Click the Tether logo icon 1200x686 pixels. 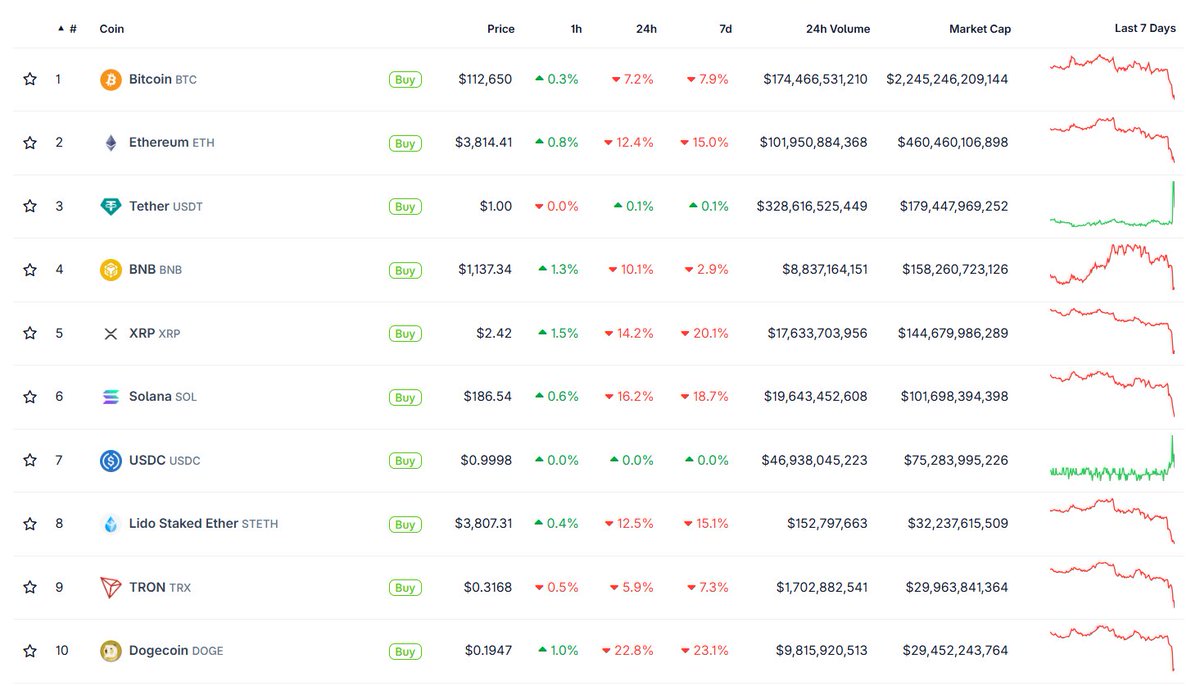point(111,206)
